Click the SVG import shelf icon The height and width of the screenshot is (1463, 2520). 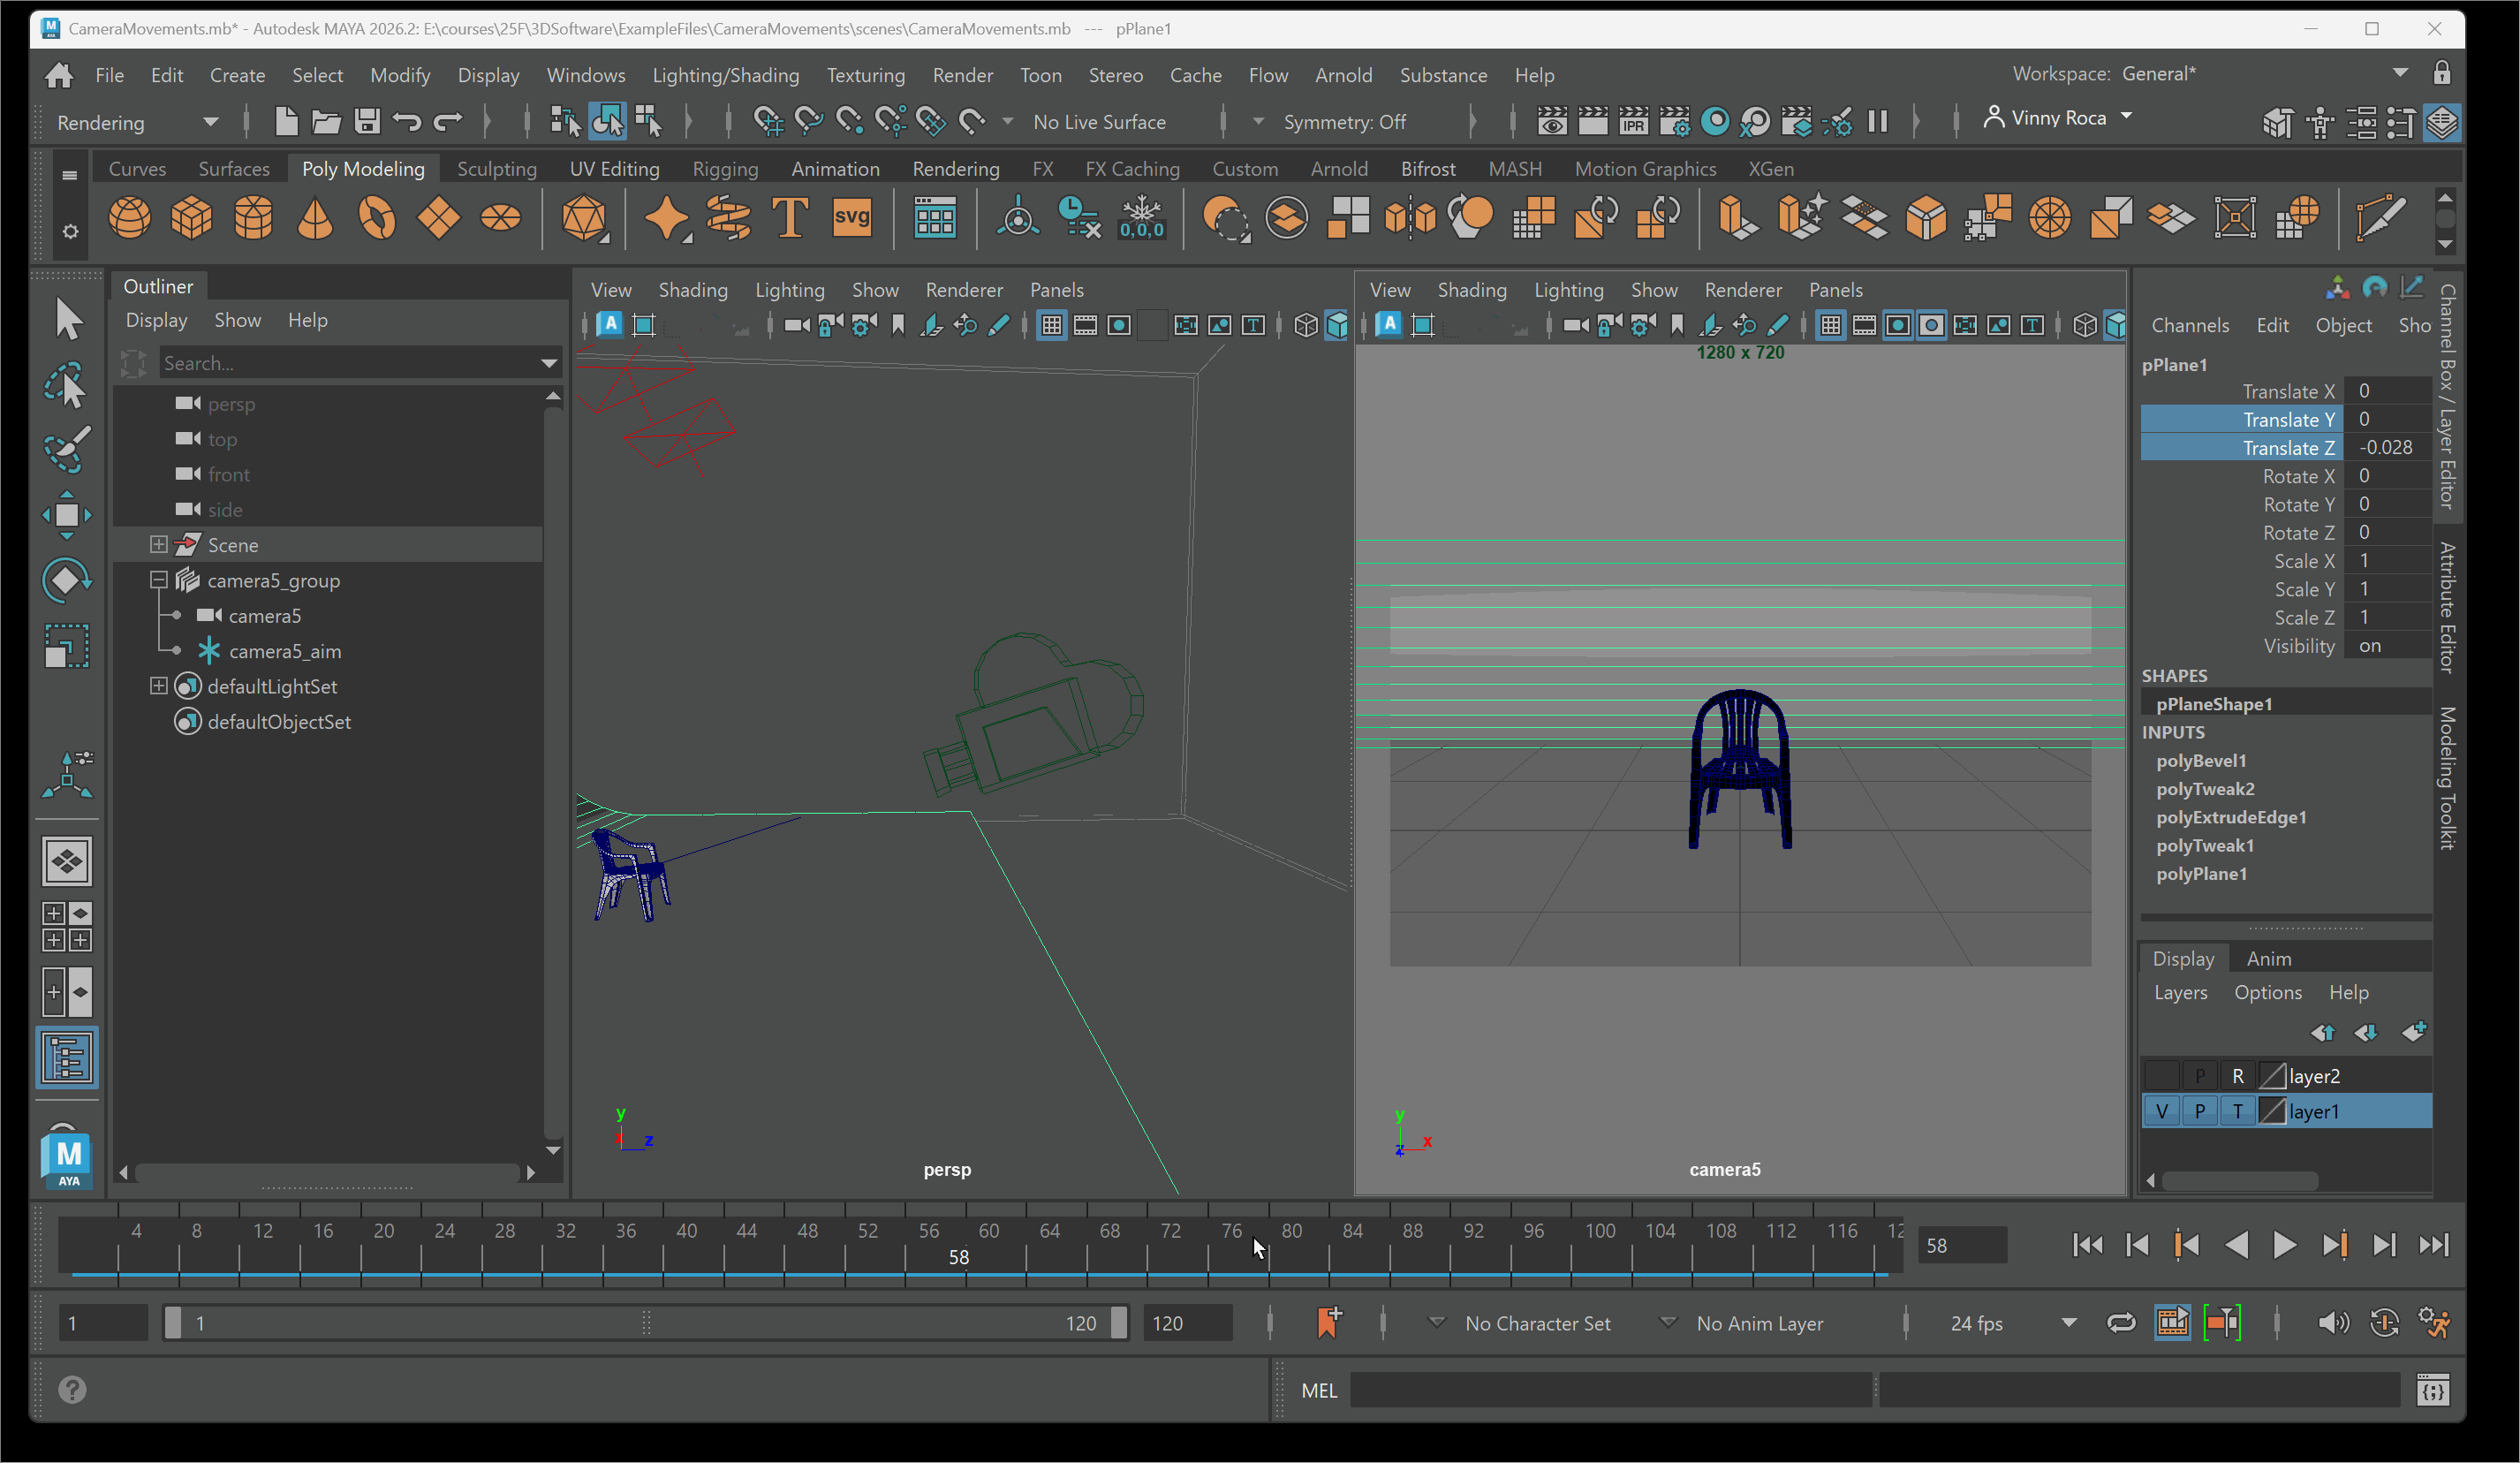pos(851,218)
